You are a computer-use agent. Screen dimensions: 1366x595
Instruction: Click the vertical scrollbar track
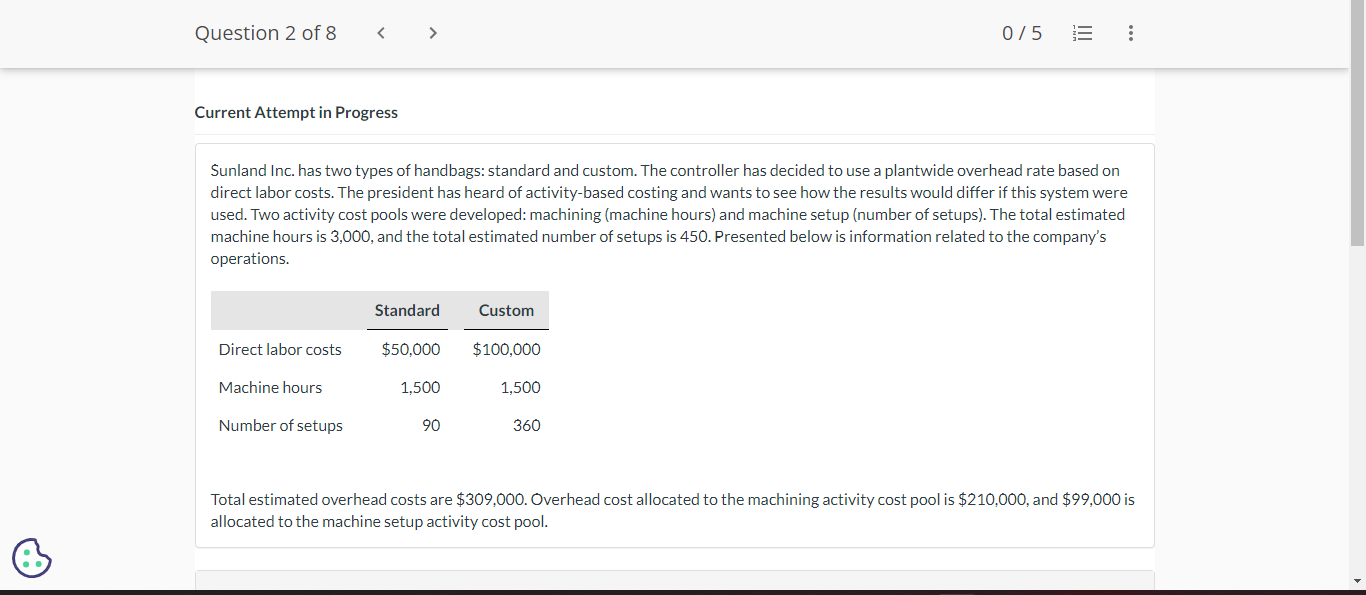click(x=1357, y=400)
